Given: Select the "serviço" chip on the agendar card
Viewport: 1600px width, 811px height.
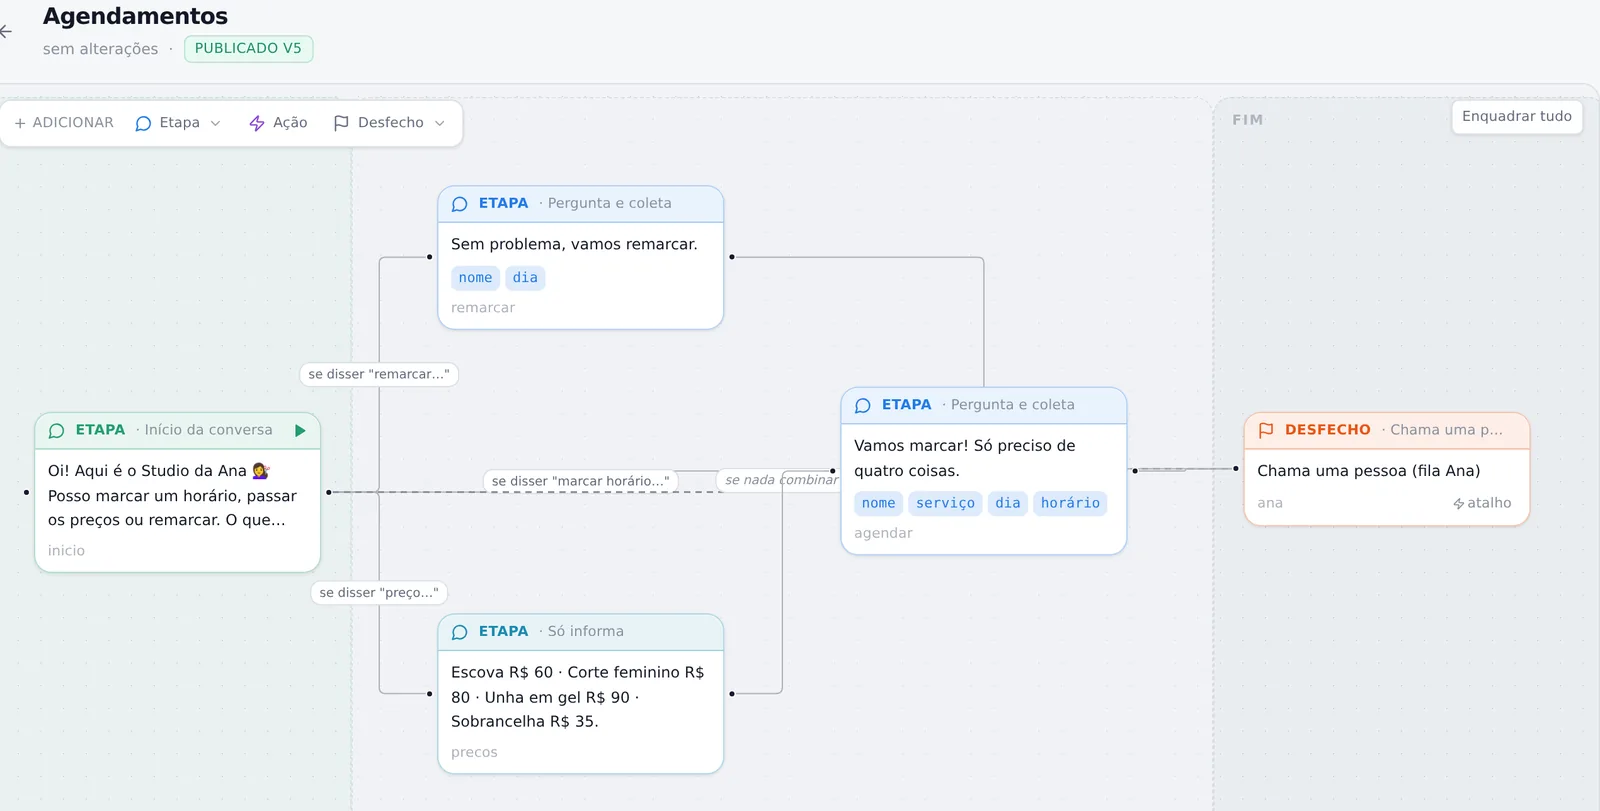Looking at the screenshot, I should (945, 503).
